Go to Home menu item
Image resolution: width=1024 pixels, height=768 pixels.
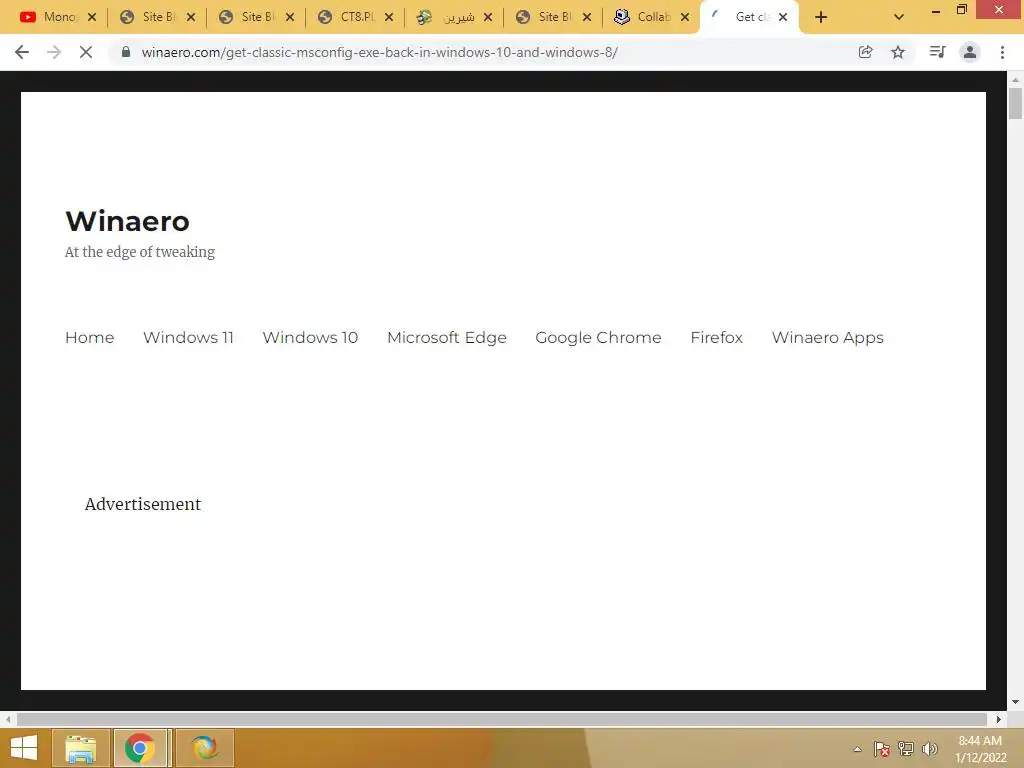[89, 338]
